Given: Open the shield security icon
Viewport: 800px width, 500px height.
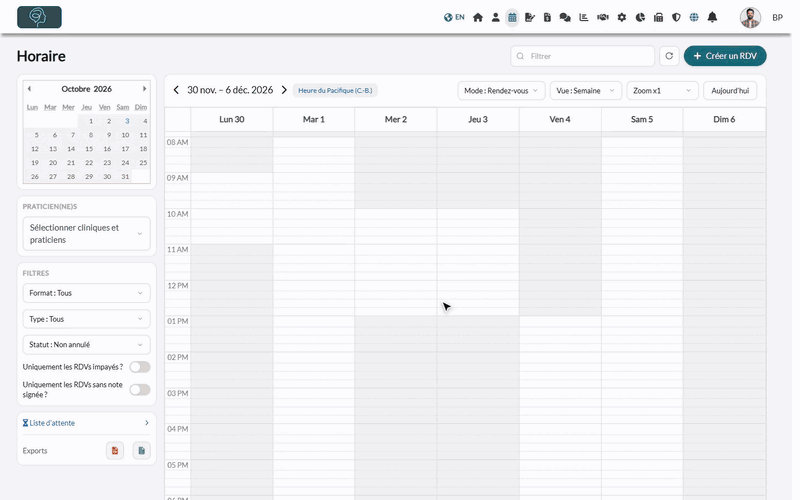Looking at the screenshot, I should [676, 17].
